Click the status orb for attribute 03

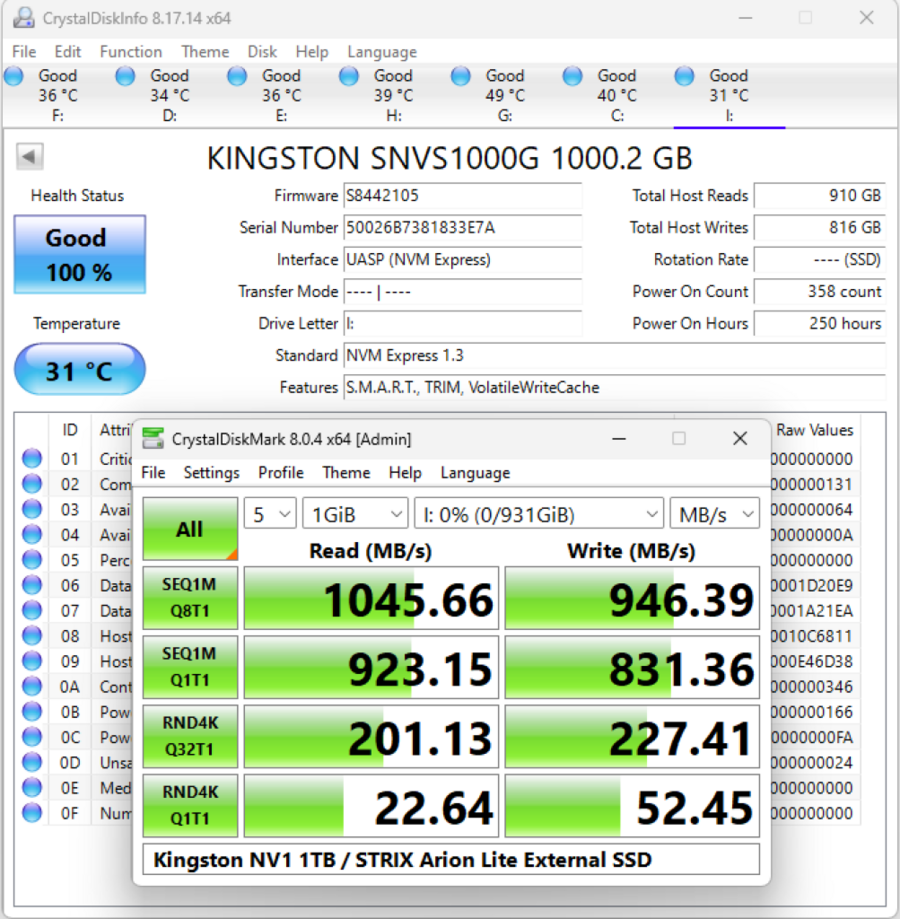[32, 509]
